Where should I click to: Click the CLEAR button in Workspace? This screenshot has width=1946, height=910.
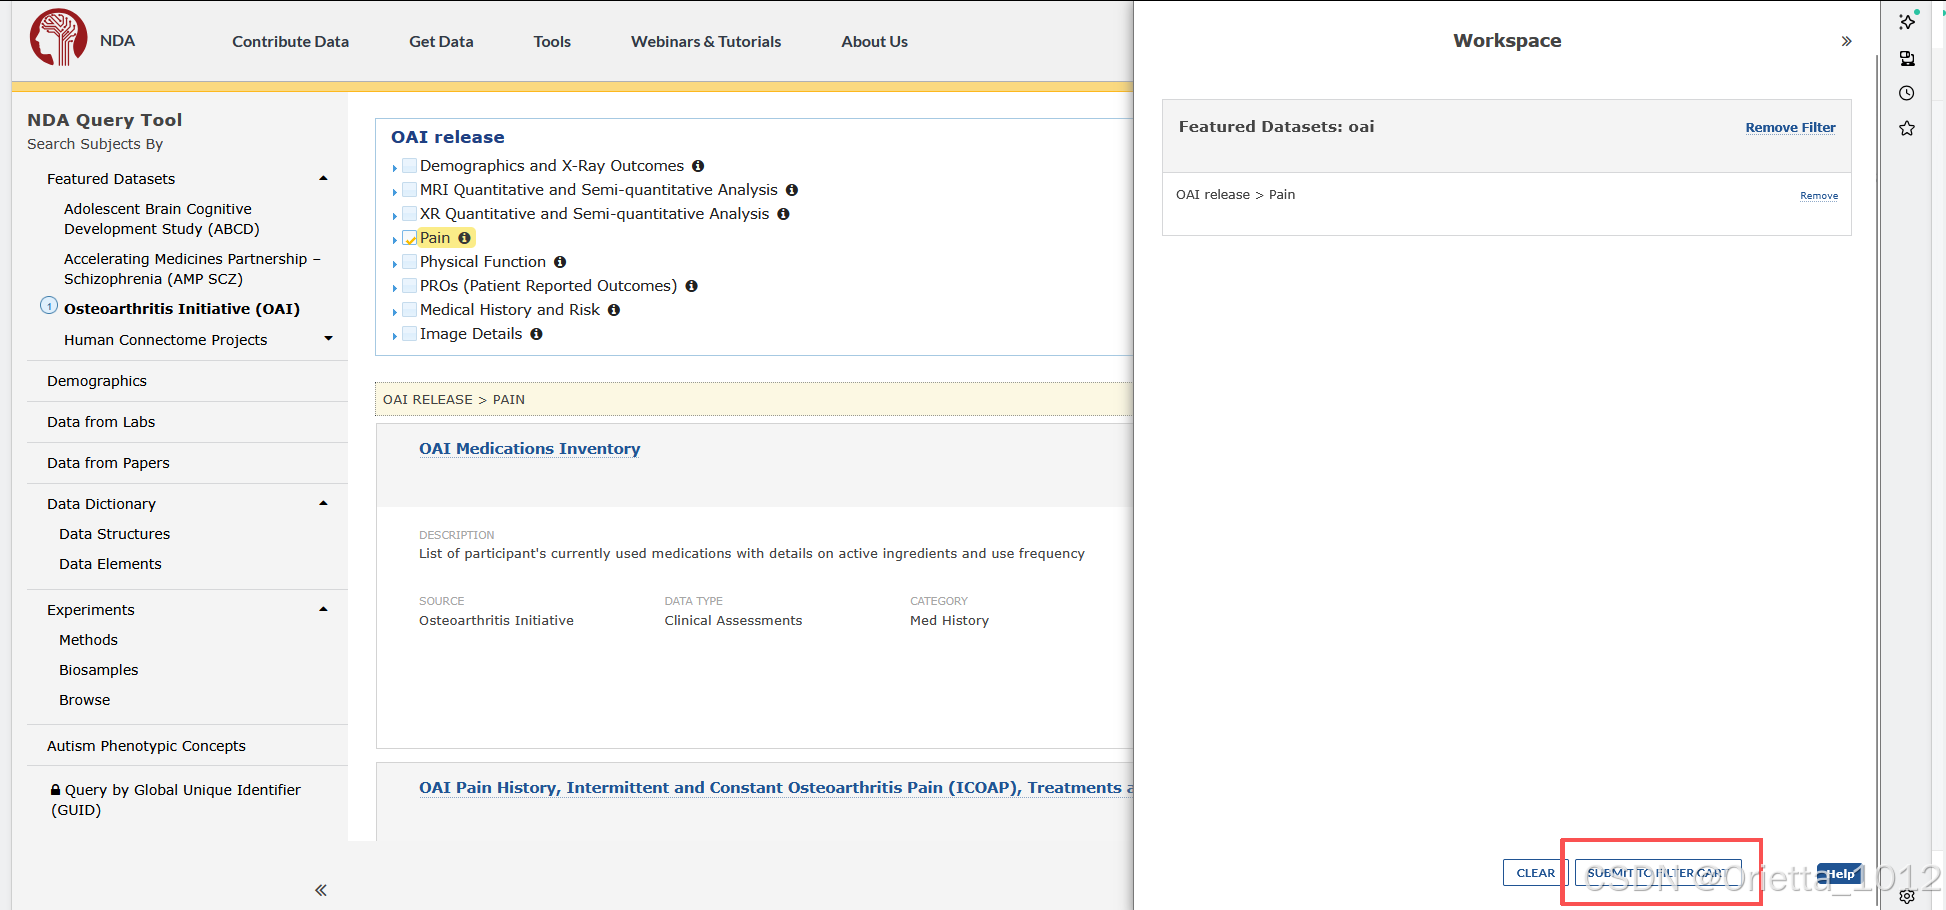coord(1535,873)
